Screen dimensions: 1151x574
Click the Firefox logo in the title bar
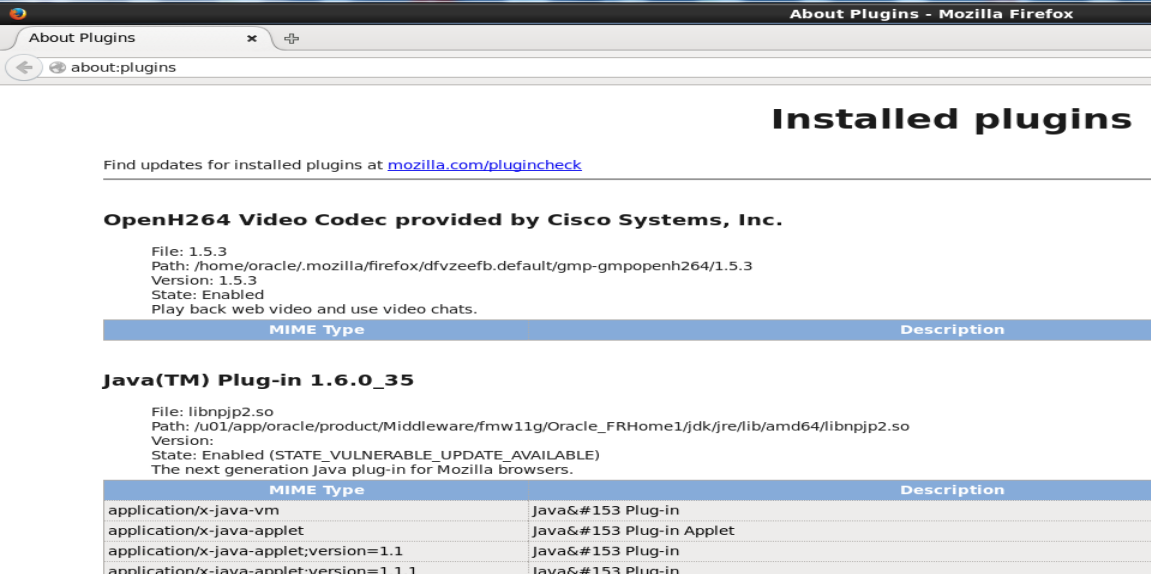point(18,13)
